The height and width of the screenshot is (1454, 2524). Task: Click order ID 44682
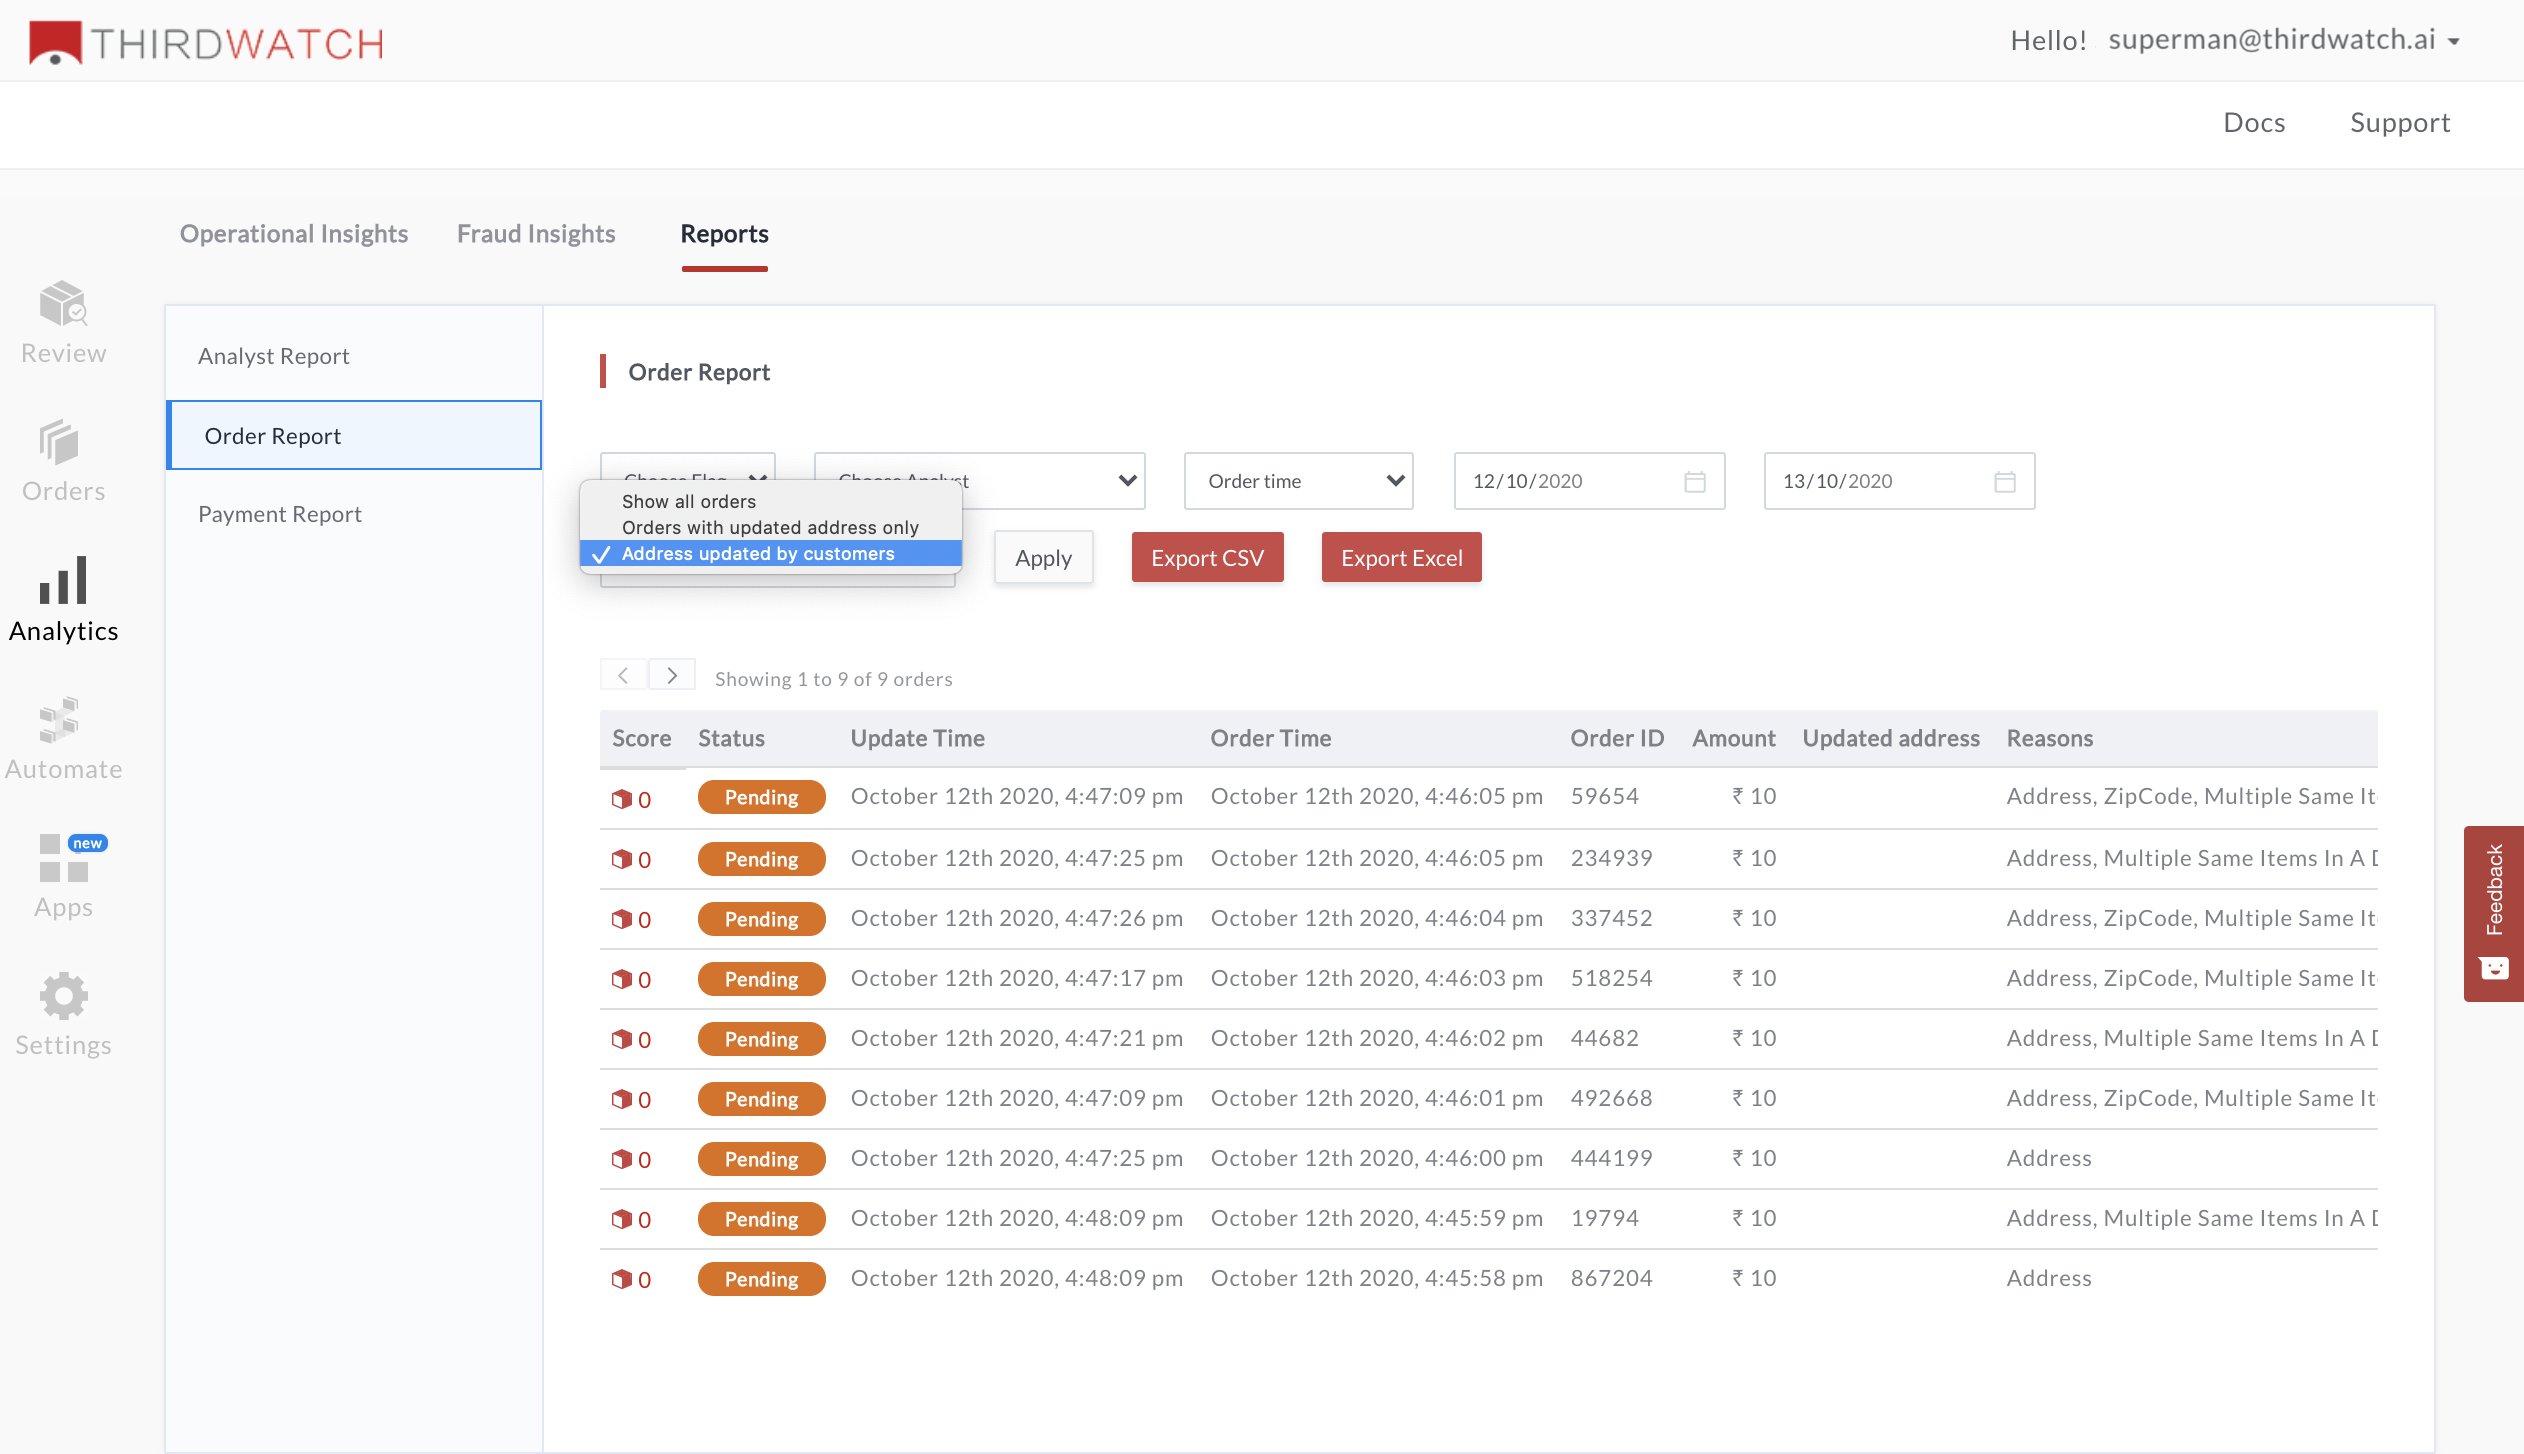pos(1604,1038)
